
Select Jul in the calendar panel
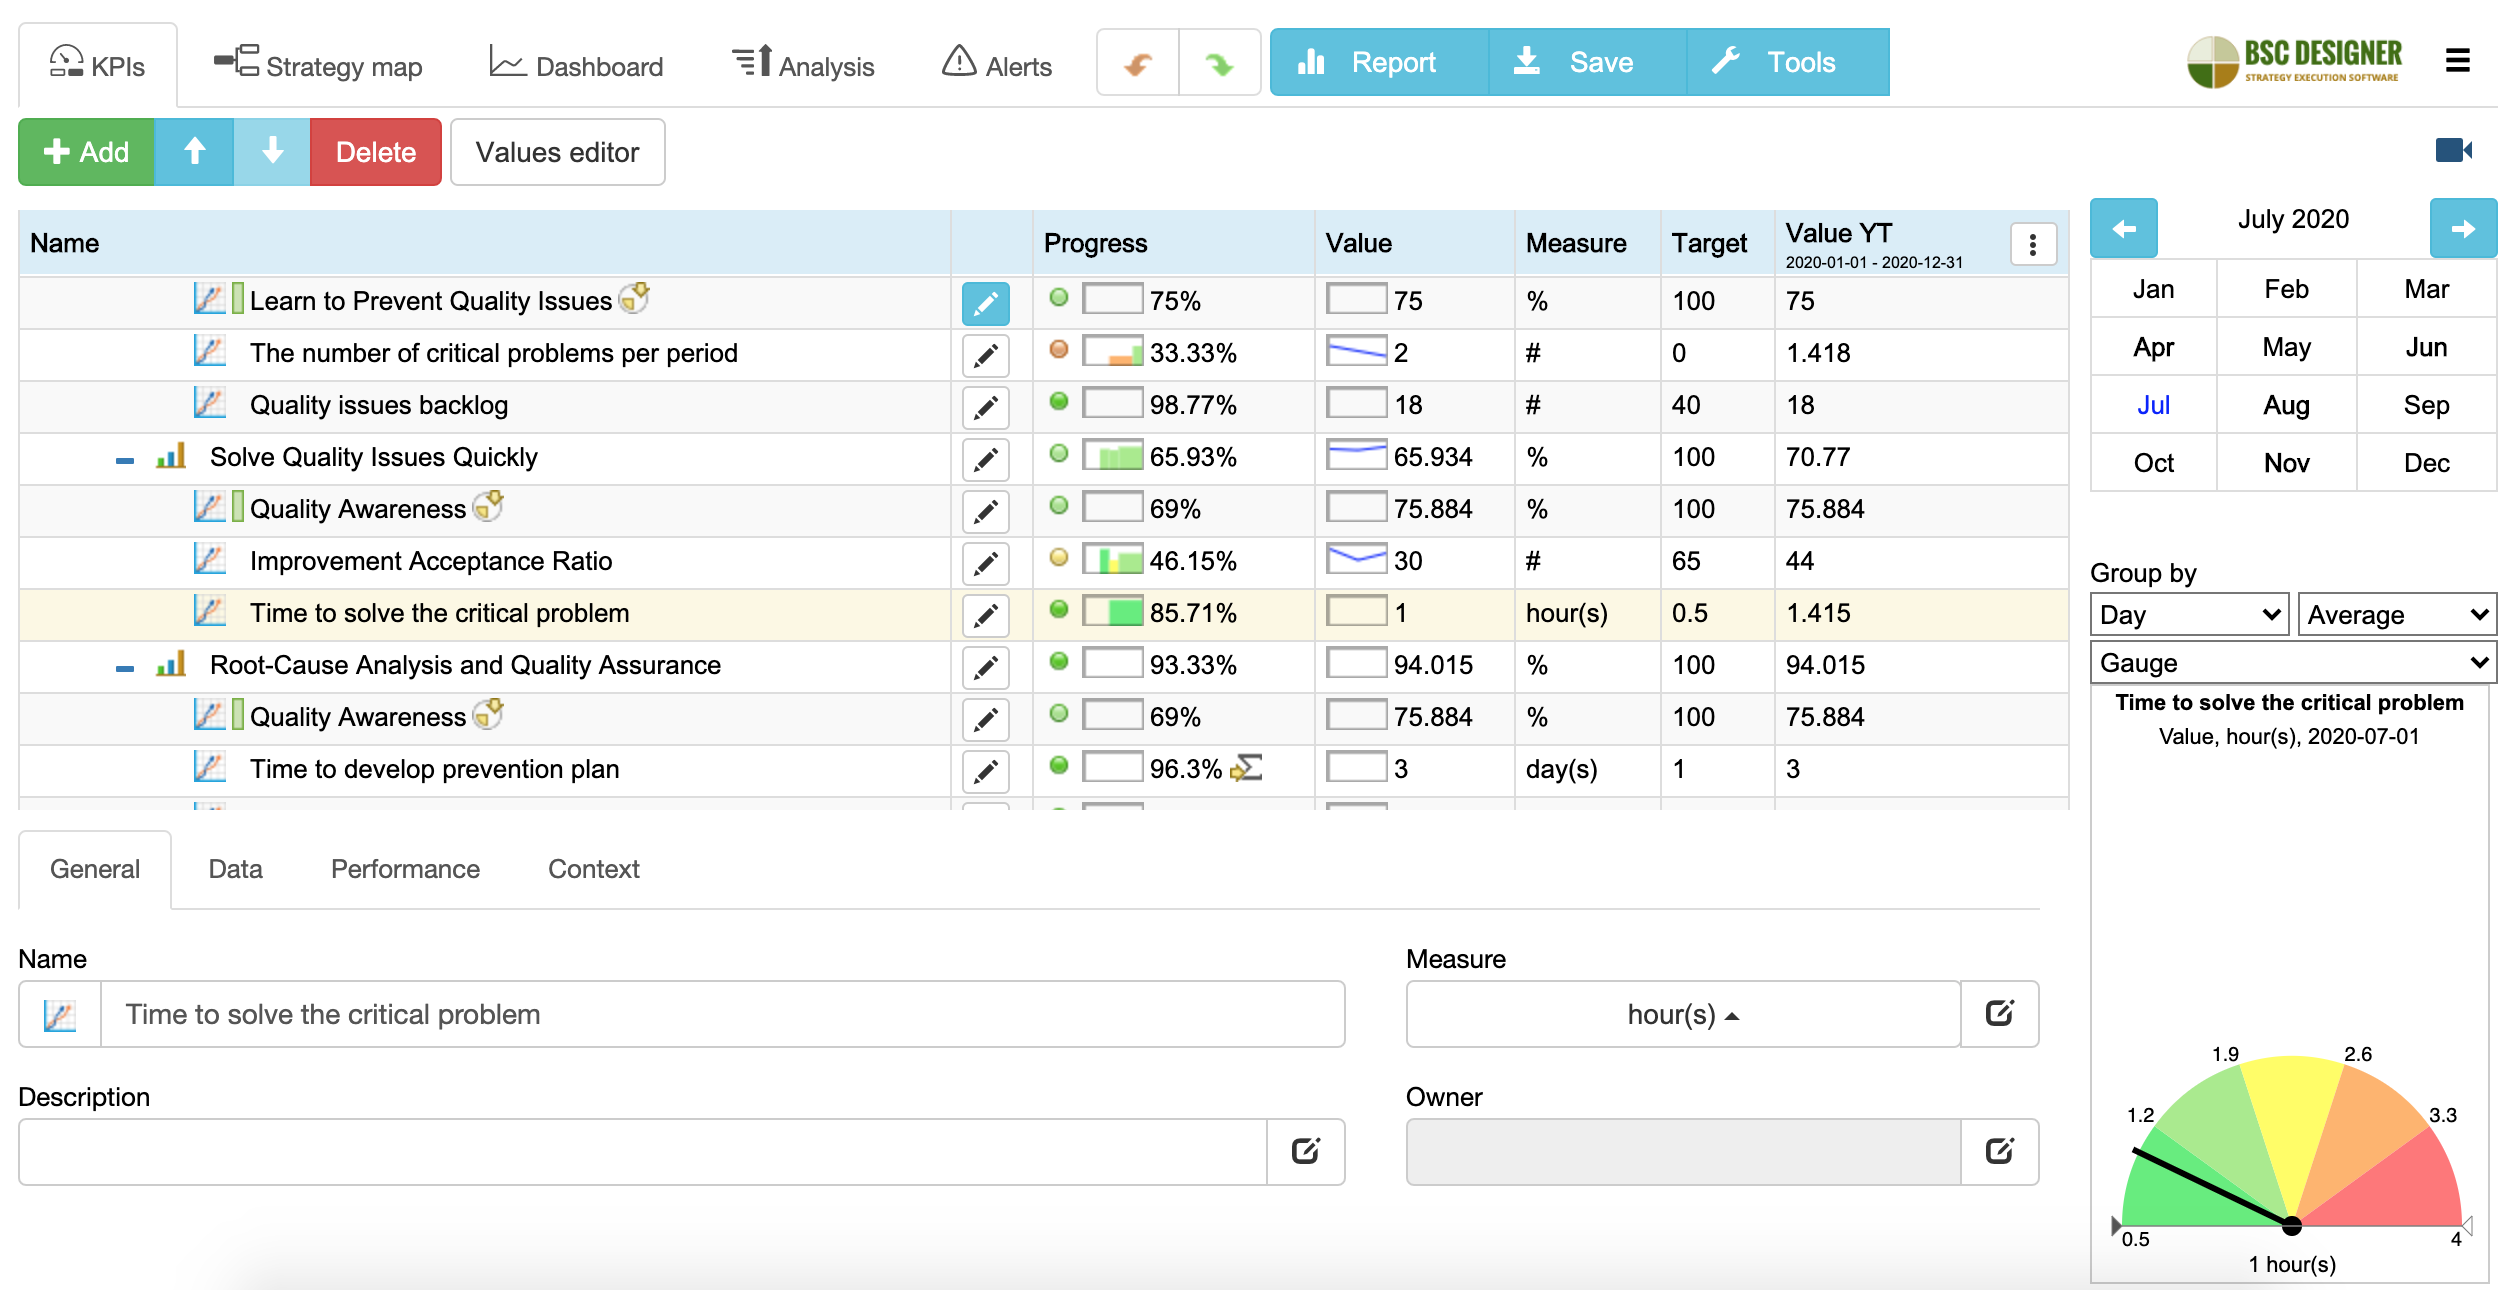pyautogui.click(x=2152, y=405)
